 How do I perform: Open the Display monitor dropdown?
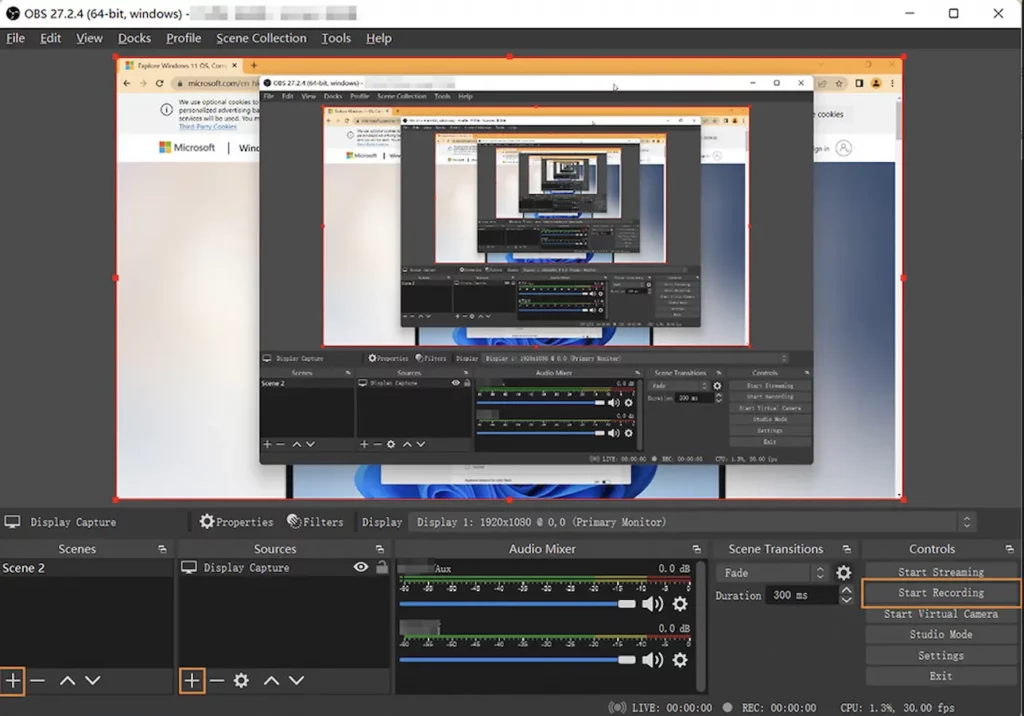click(693, 522)
